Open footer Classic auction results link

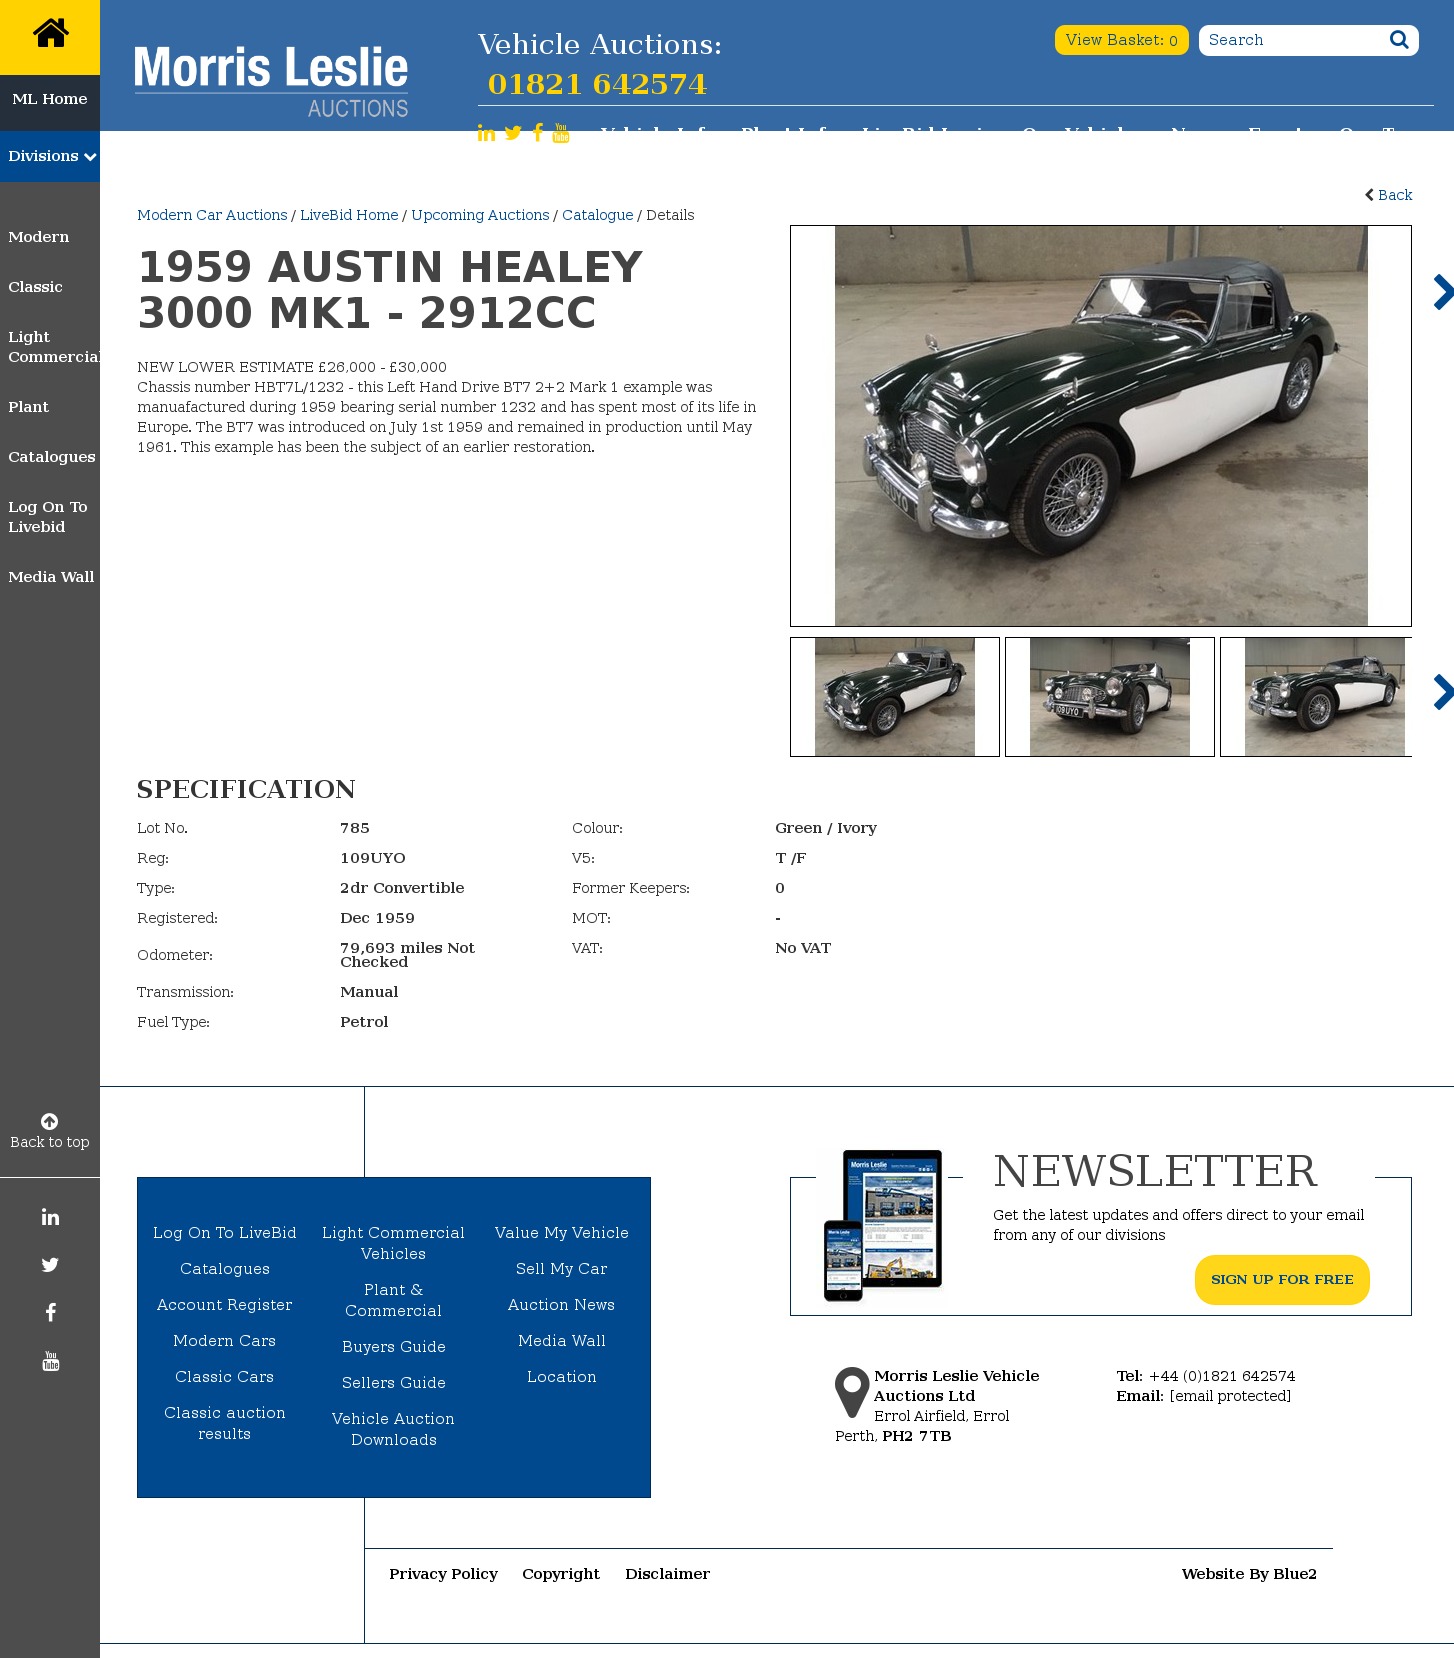tap(225, 1423)
